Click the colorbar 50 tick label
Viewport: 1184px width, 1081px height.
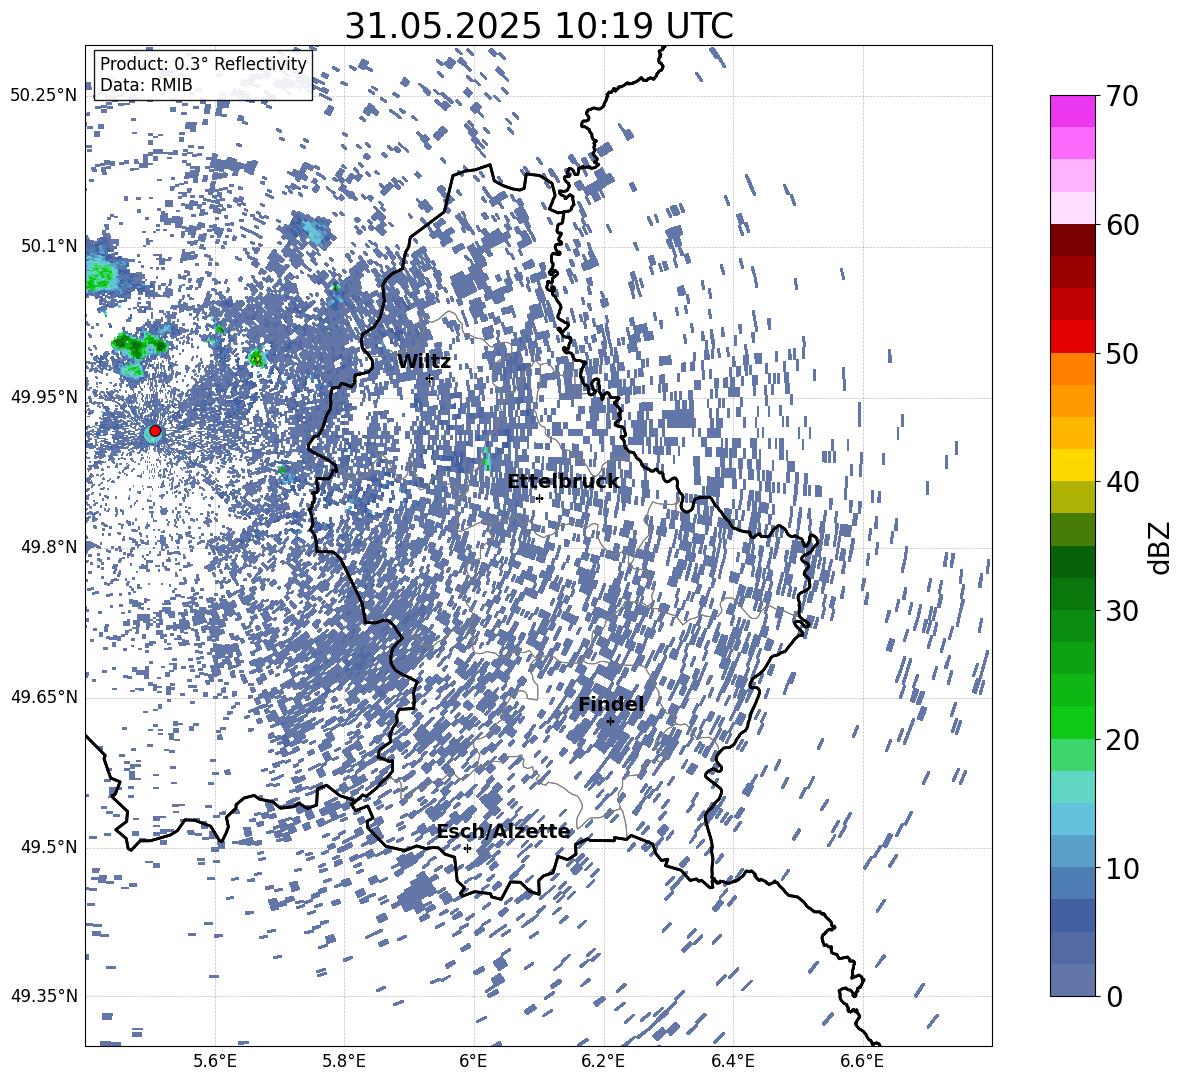pos(1122,353)
